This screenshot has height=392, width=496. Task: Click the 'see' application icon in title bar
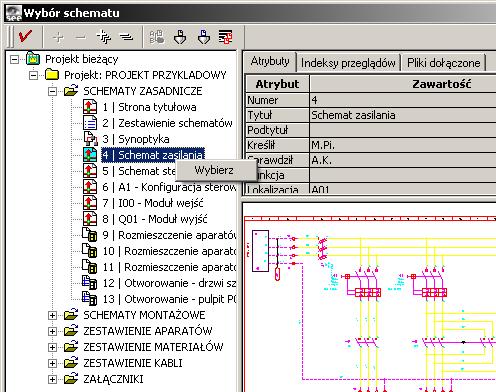click(x=14, y=13)
